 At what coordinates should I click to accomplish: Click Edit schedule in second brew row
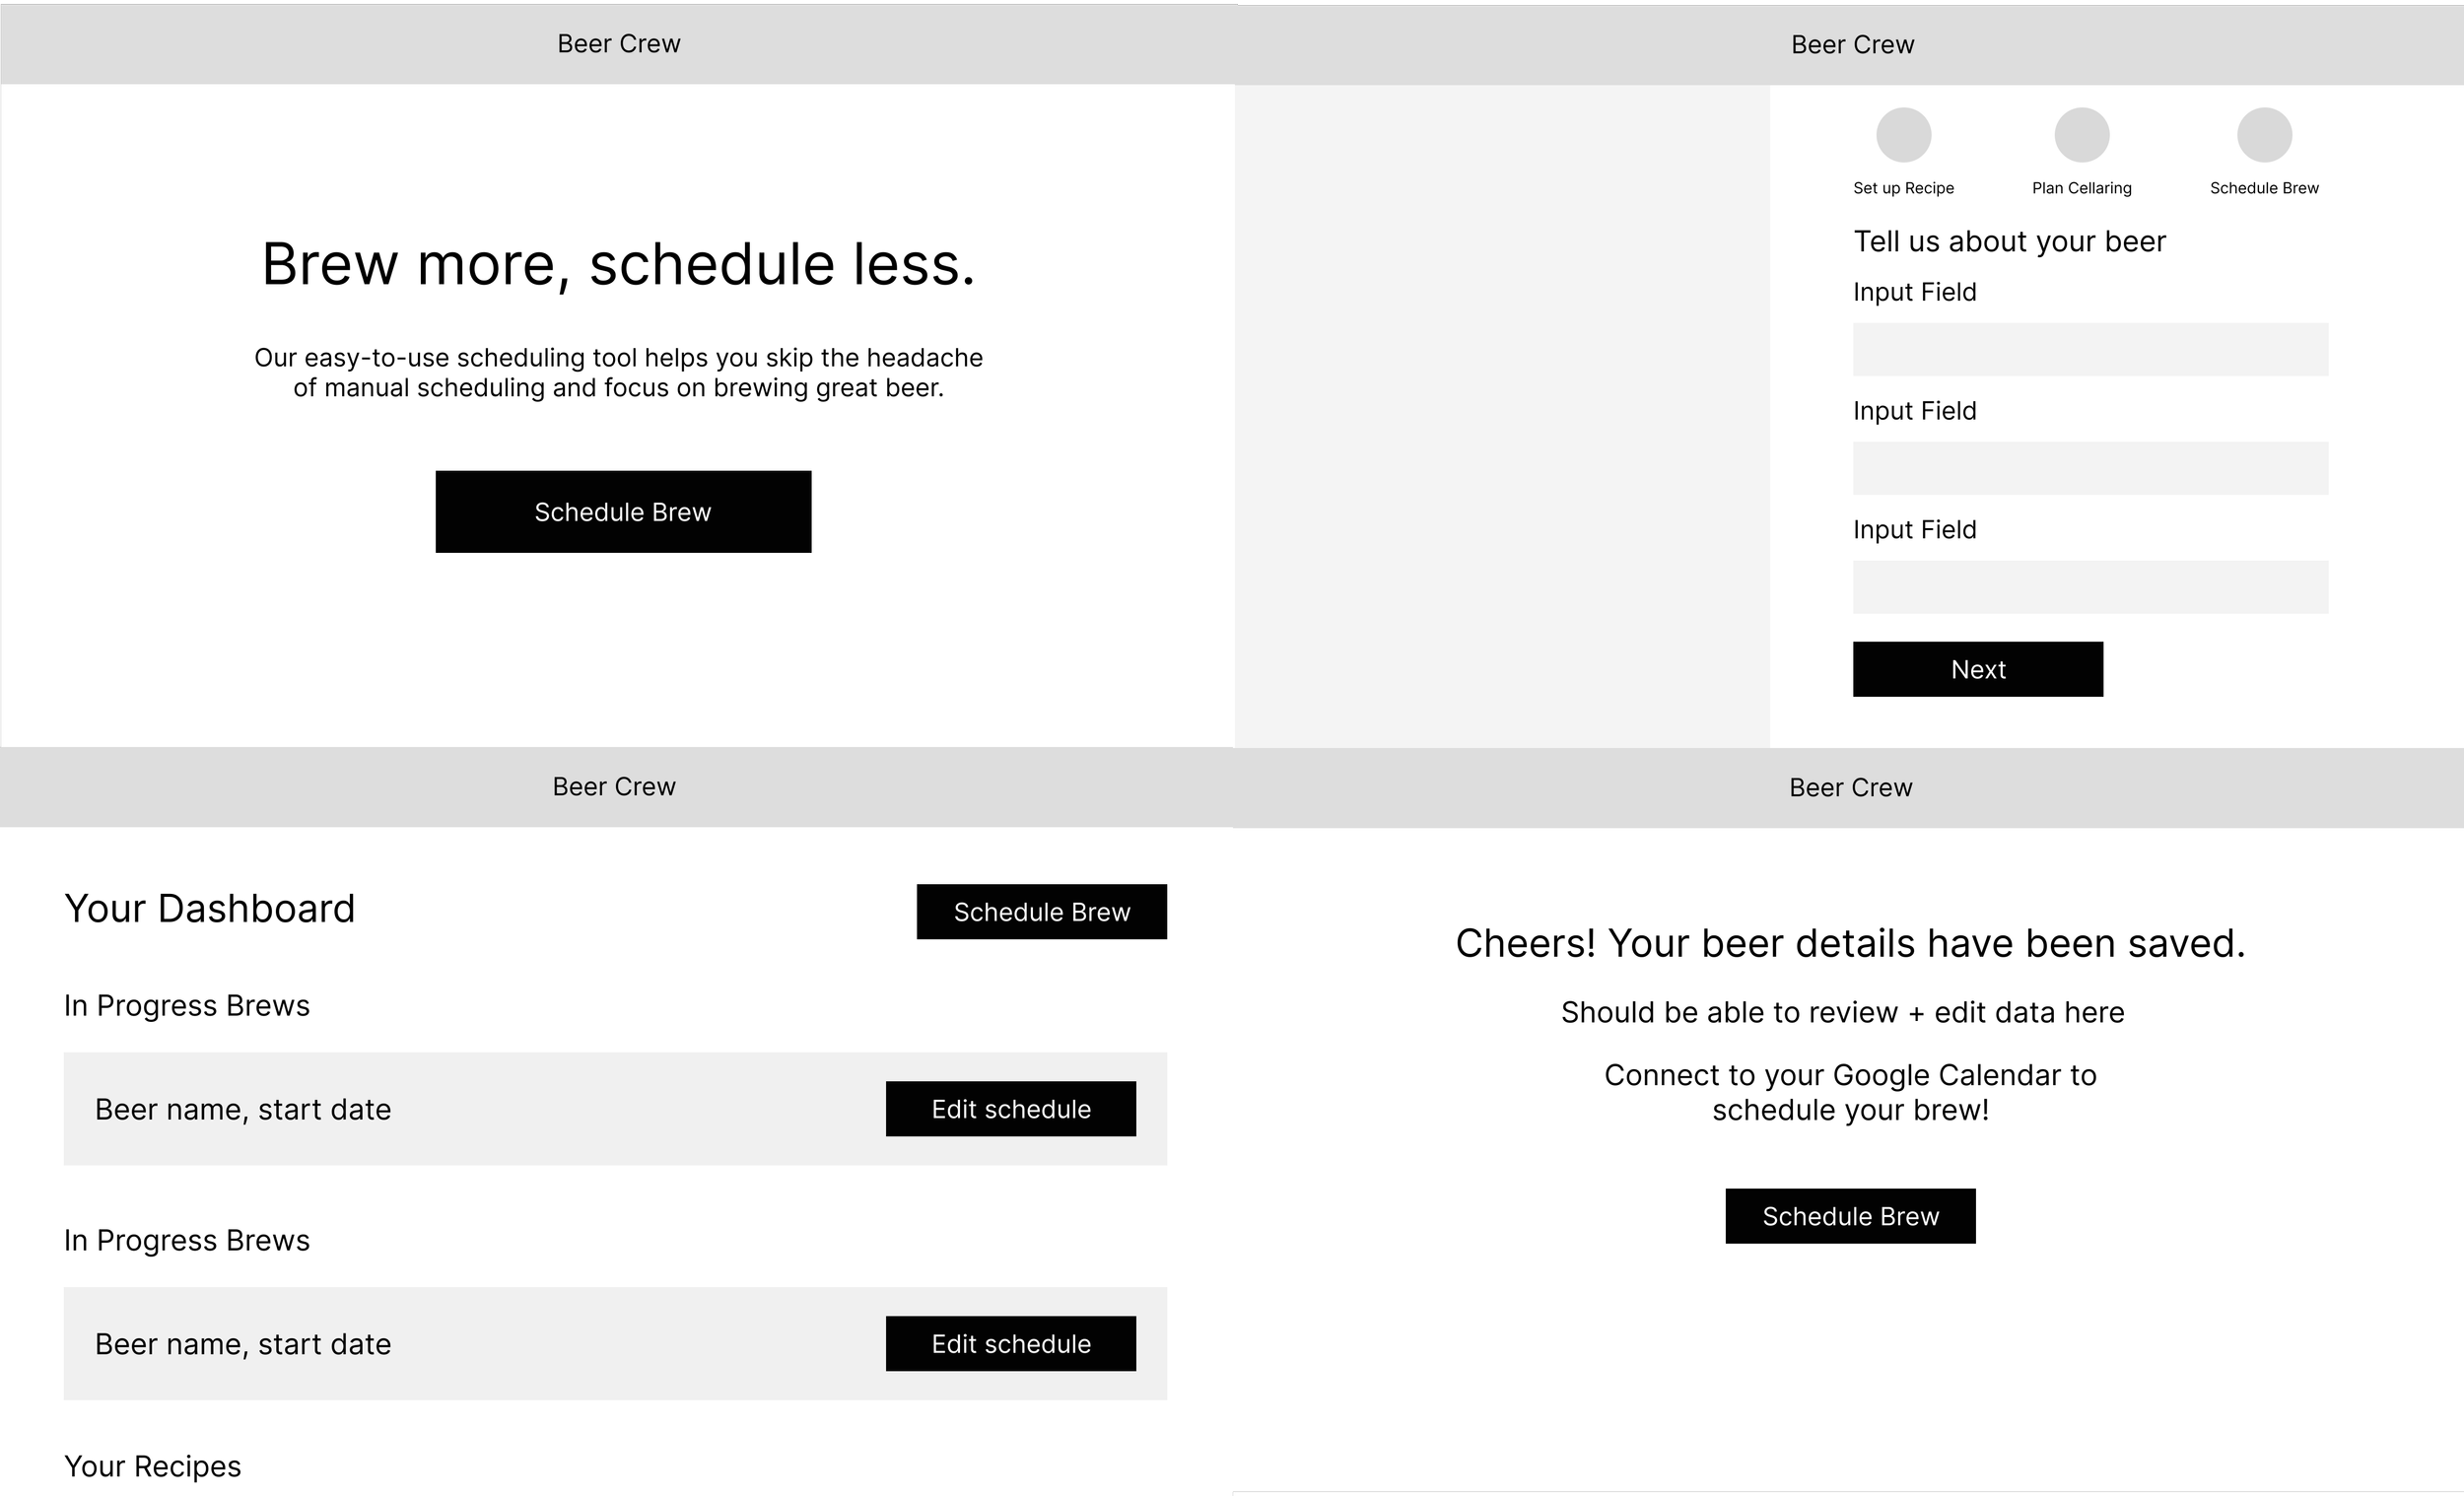coord(1010,1343)
